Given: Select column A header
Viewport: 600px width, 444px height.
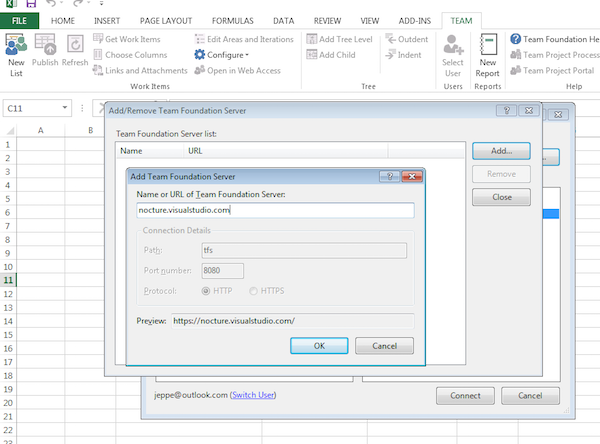Looking at the screenshot, I should tap(41, 131).
